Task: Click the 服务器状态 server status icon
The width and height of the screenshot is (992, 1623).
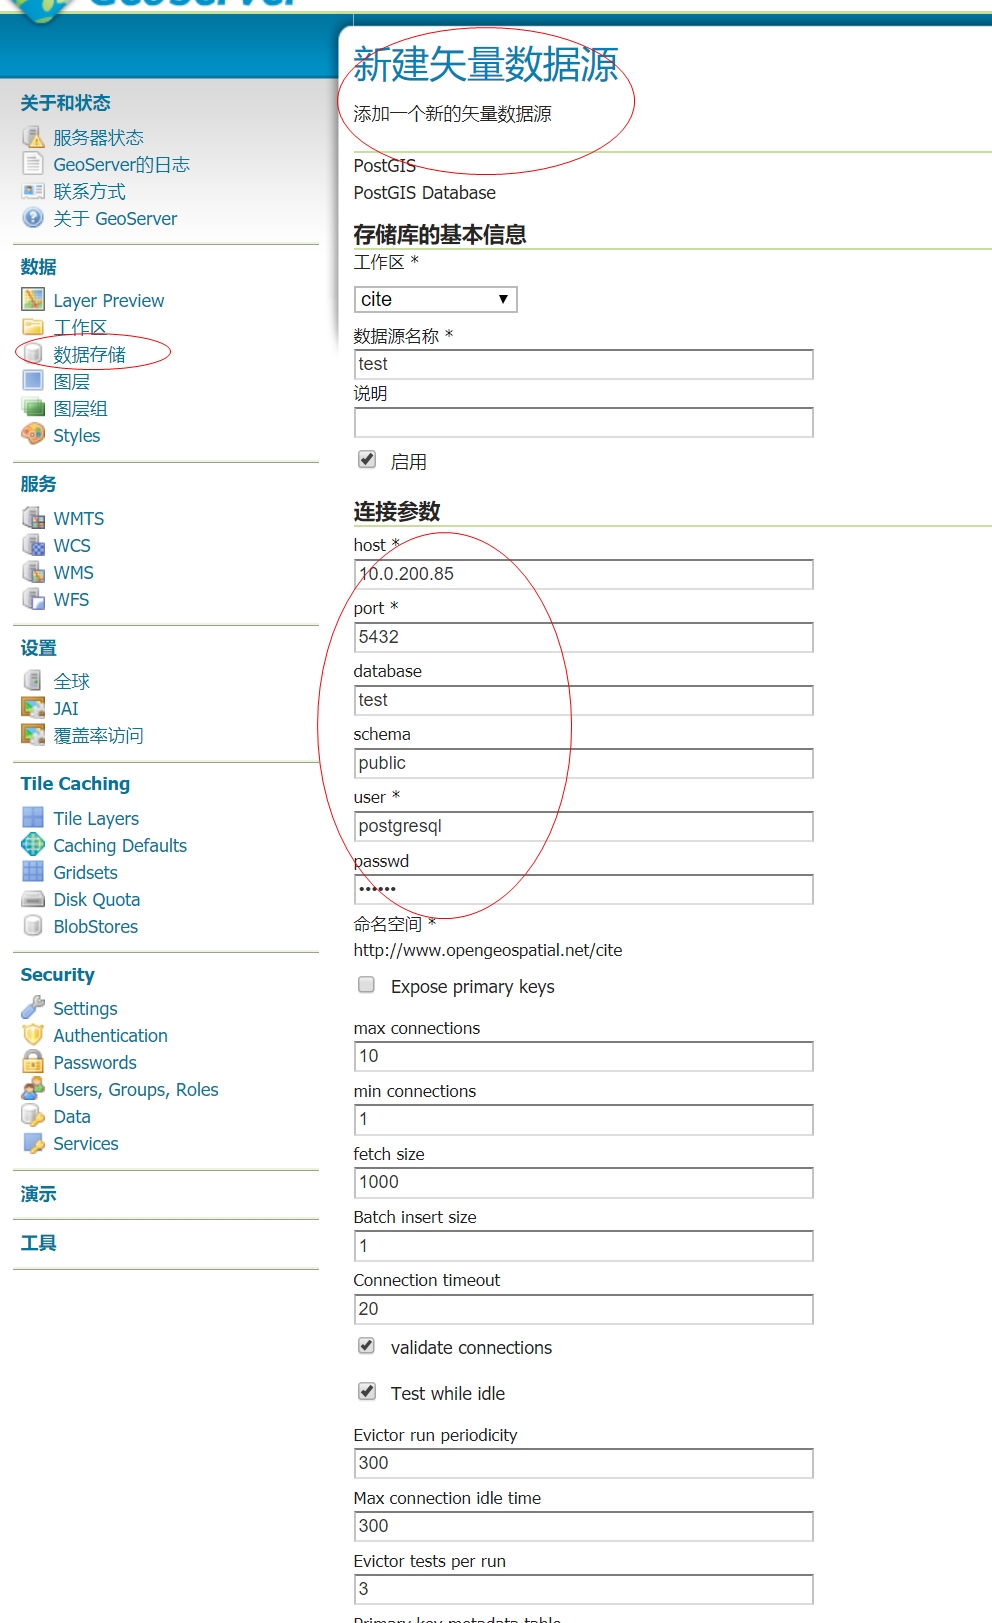Action: tap(33, 137)
